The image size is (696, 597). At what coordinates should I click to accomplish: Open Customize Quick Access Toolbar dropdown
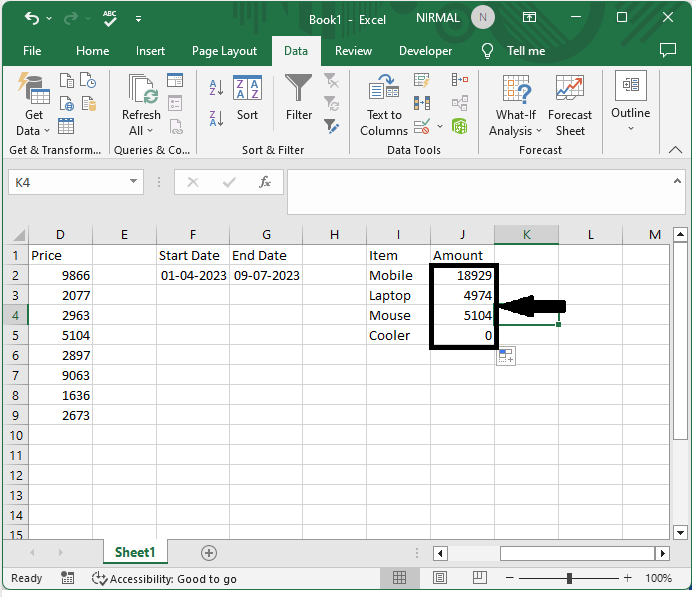[138, 19]
